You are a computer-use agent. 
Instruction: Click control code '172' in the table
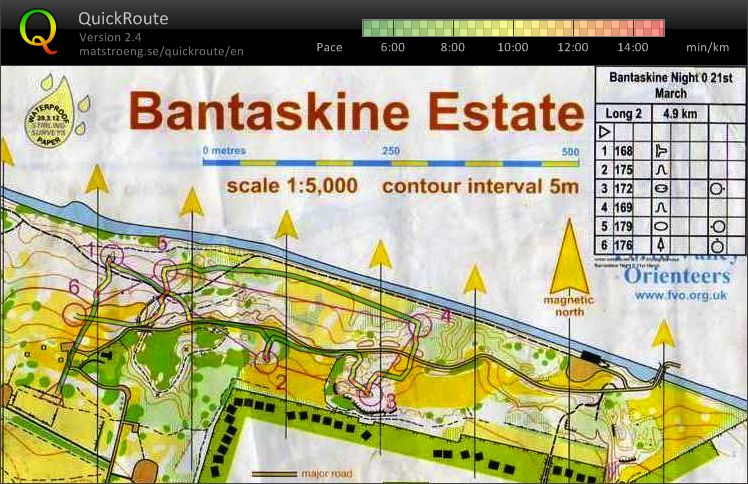[623, 189]
